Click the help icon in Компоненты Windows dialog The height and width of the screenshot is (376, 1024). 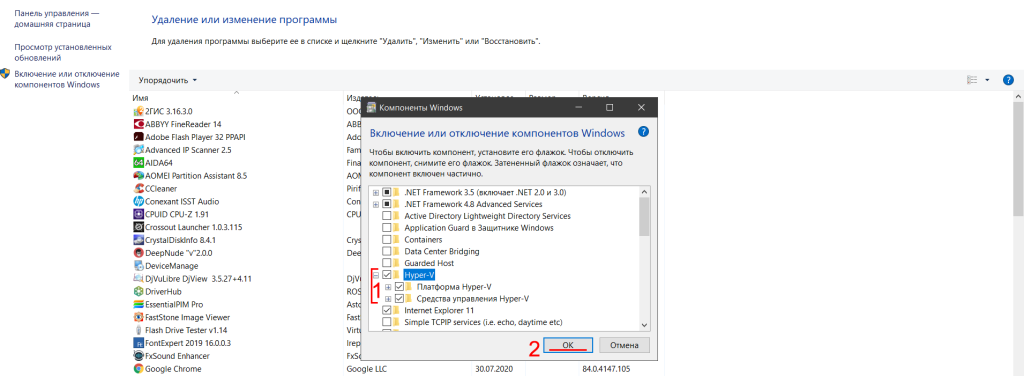point(643,132)
